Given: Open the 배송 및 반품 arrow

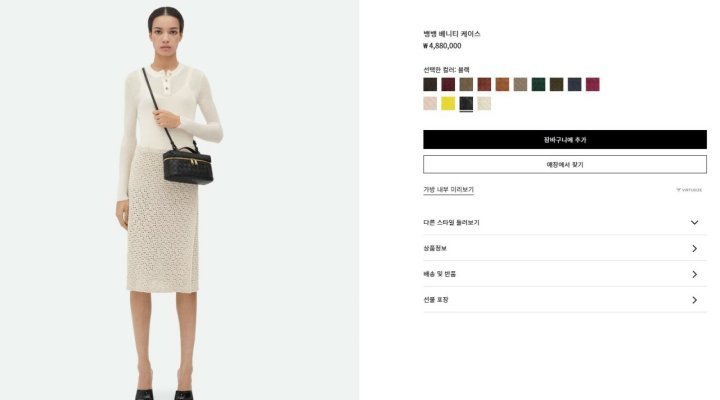Looking at the screenshot, I should point(694,274).
